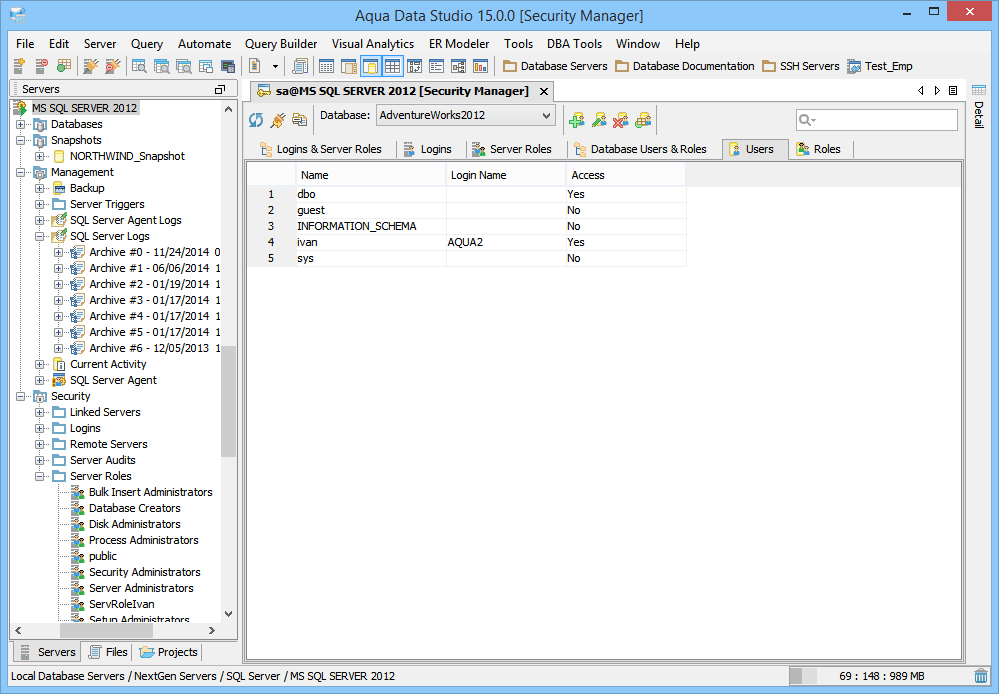Click the horizontal scrollbar of the Servers tree
The width and height of the screenshot is (999, 694).
point(106,630)
